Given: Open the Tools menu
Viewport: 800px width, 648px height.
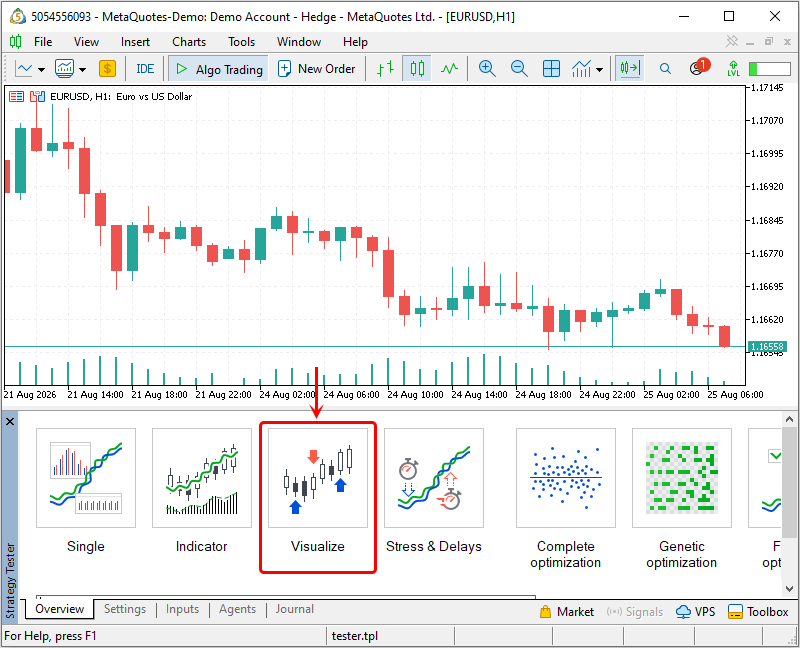Looking at the screenshot, I should 241,42.
